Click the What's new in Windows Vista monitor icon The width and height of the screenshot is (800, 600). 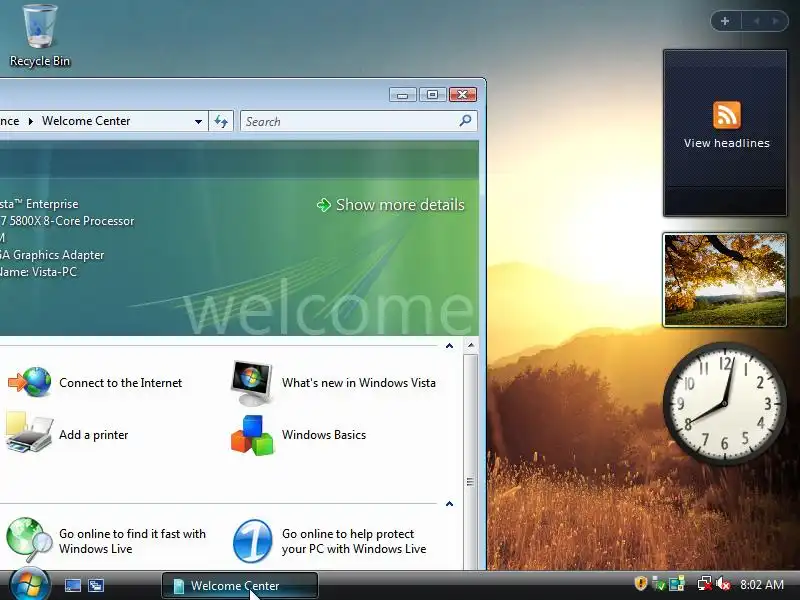pos(252,383)
